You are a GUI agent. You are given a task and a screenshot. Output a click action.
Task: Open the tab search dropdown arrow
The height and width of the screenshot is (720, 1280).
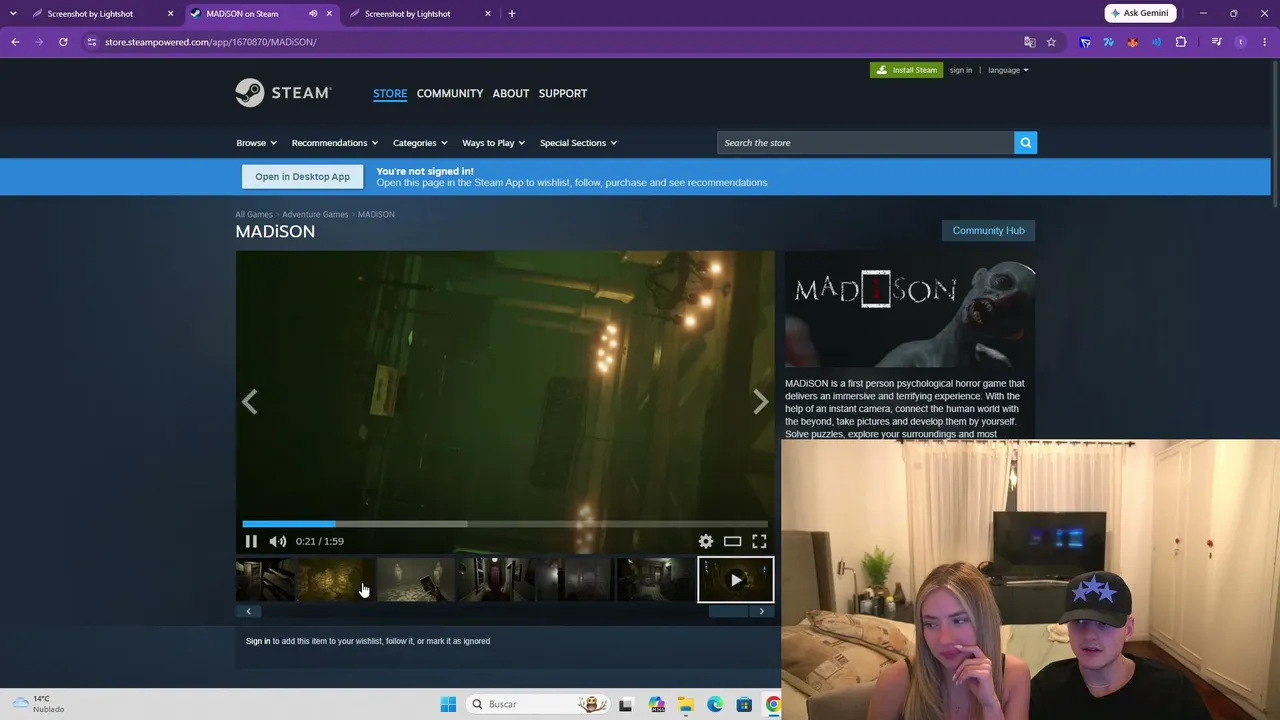click(13, 14)
